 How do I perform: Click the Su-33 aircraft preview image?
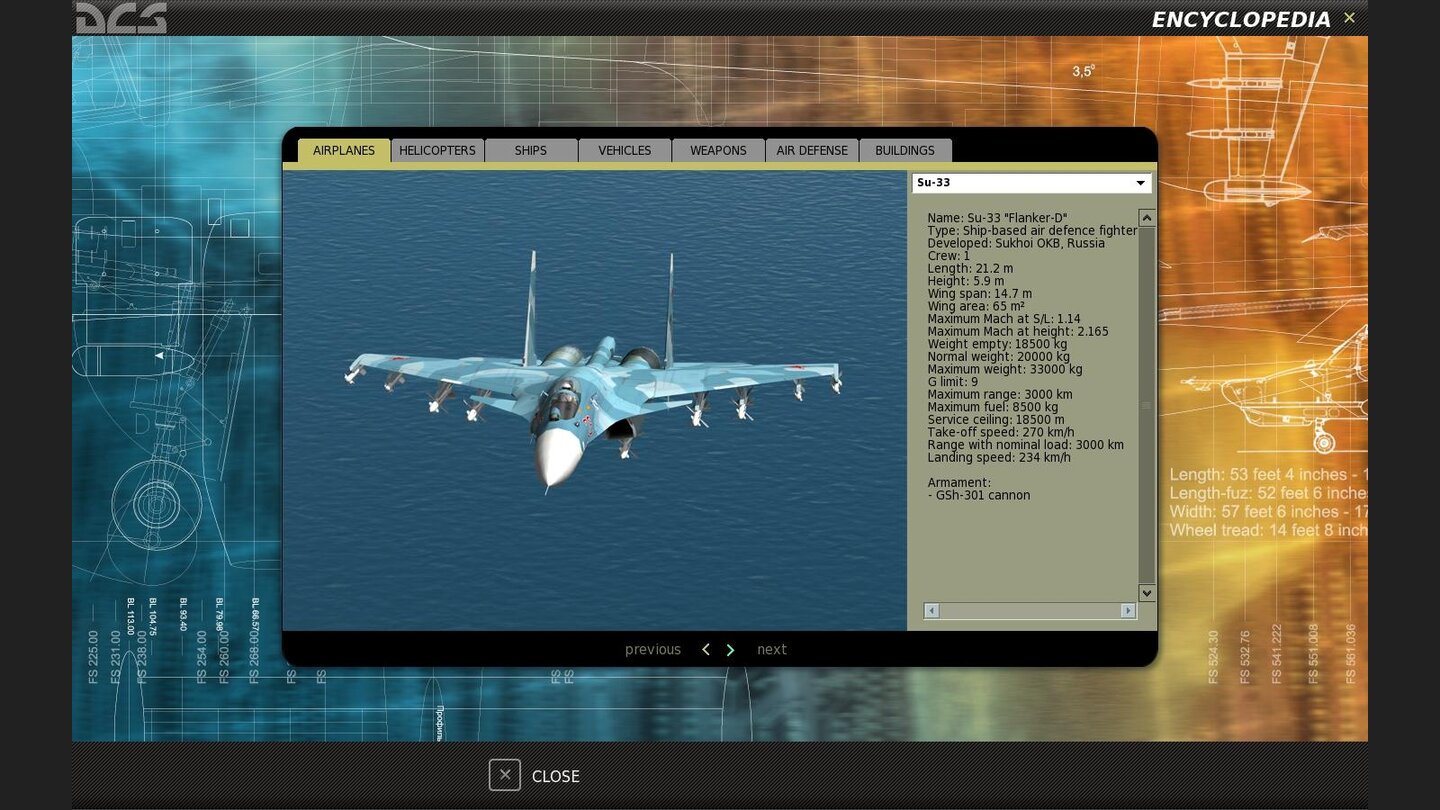(595, 400)
